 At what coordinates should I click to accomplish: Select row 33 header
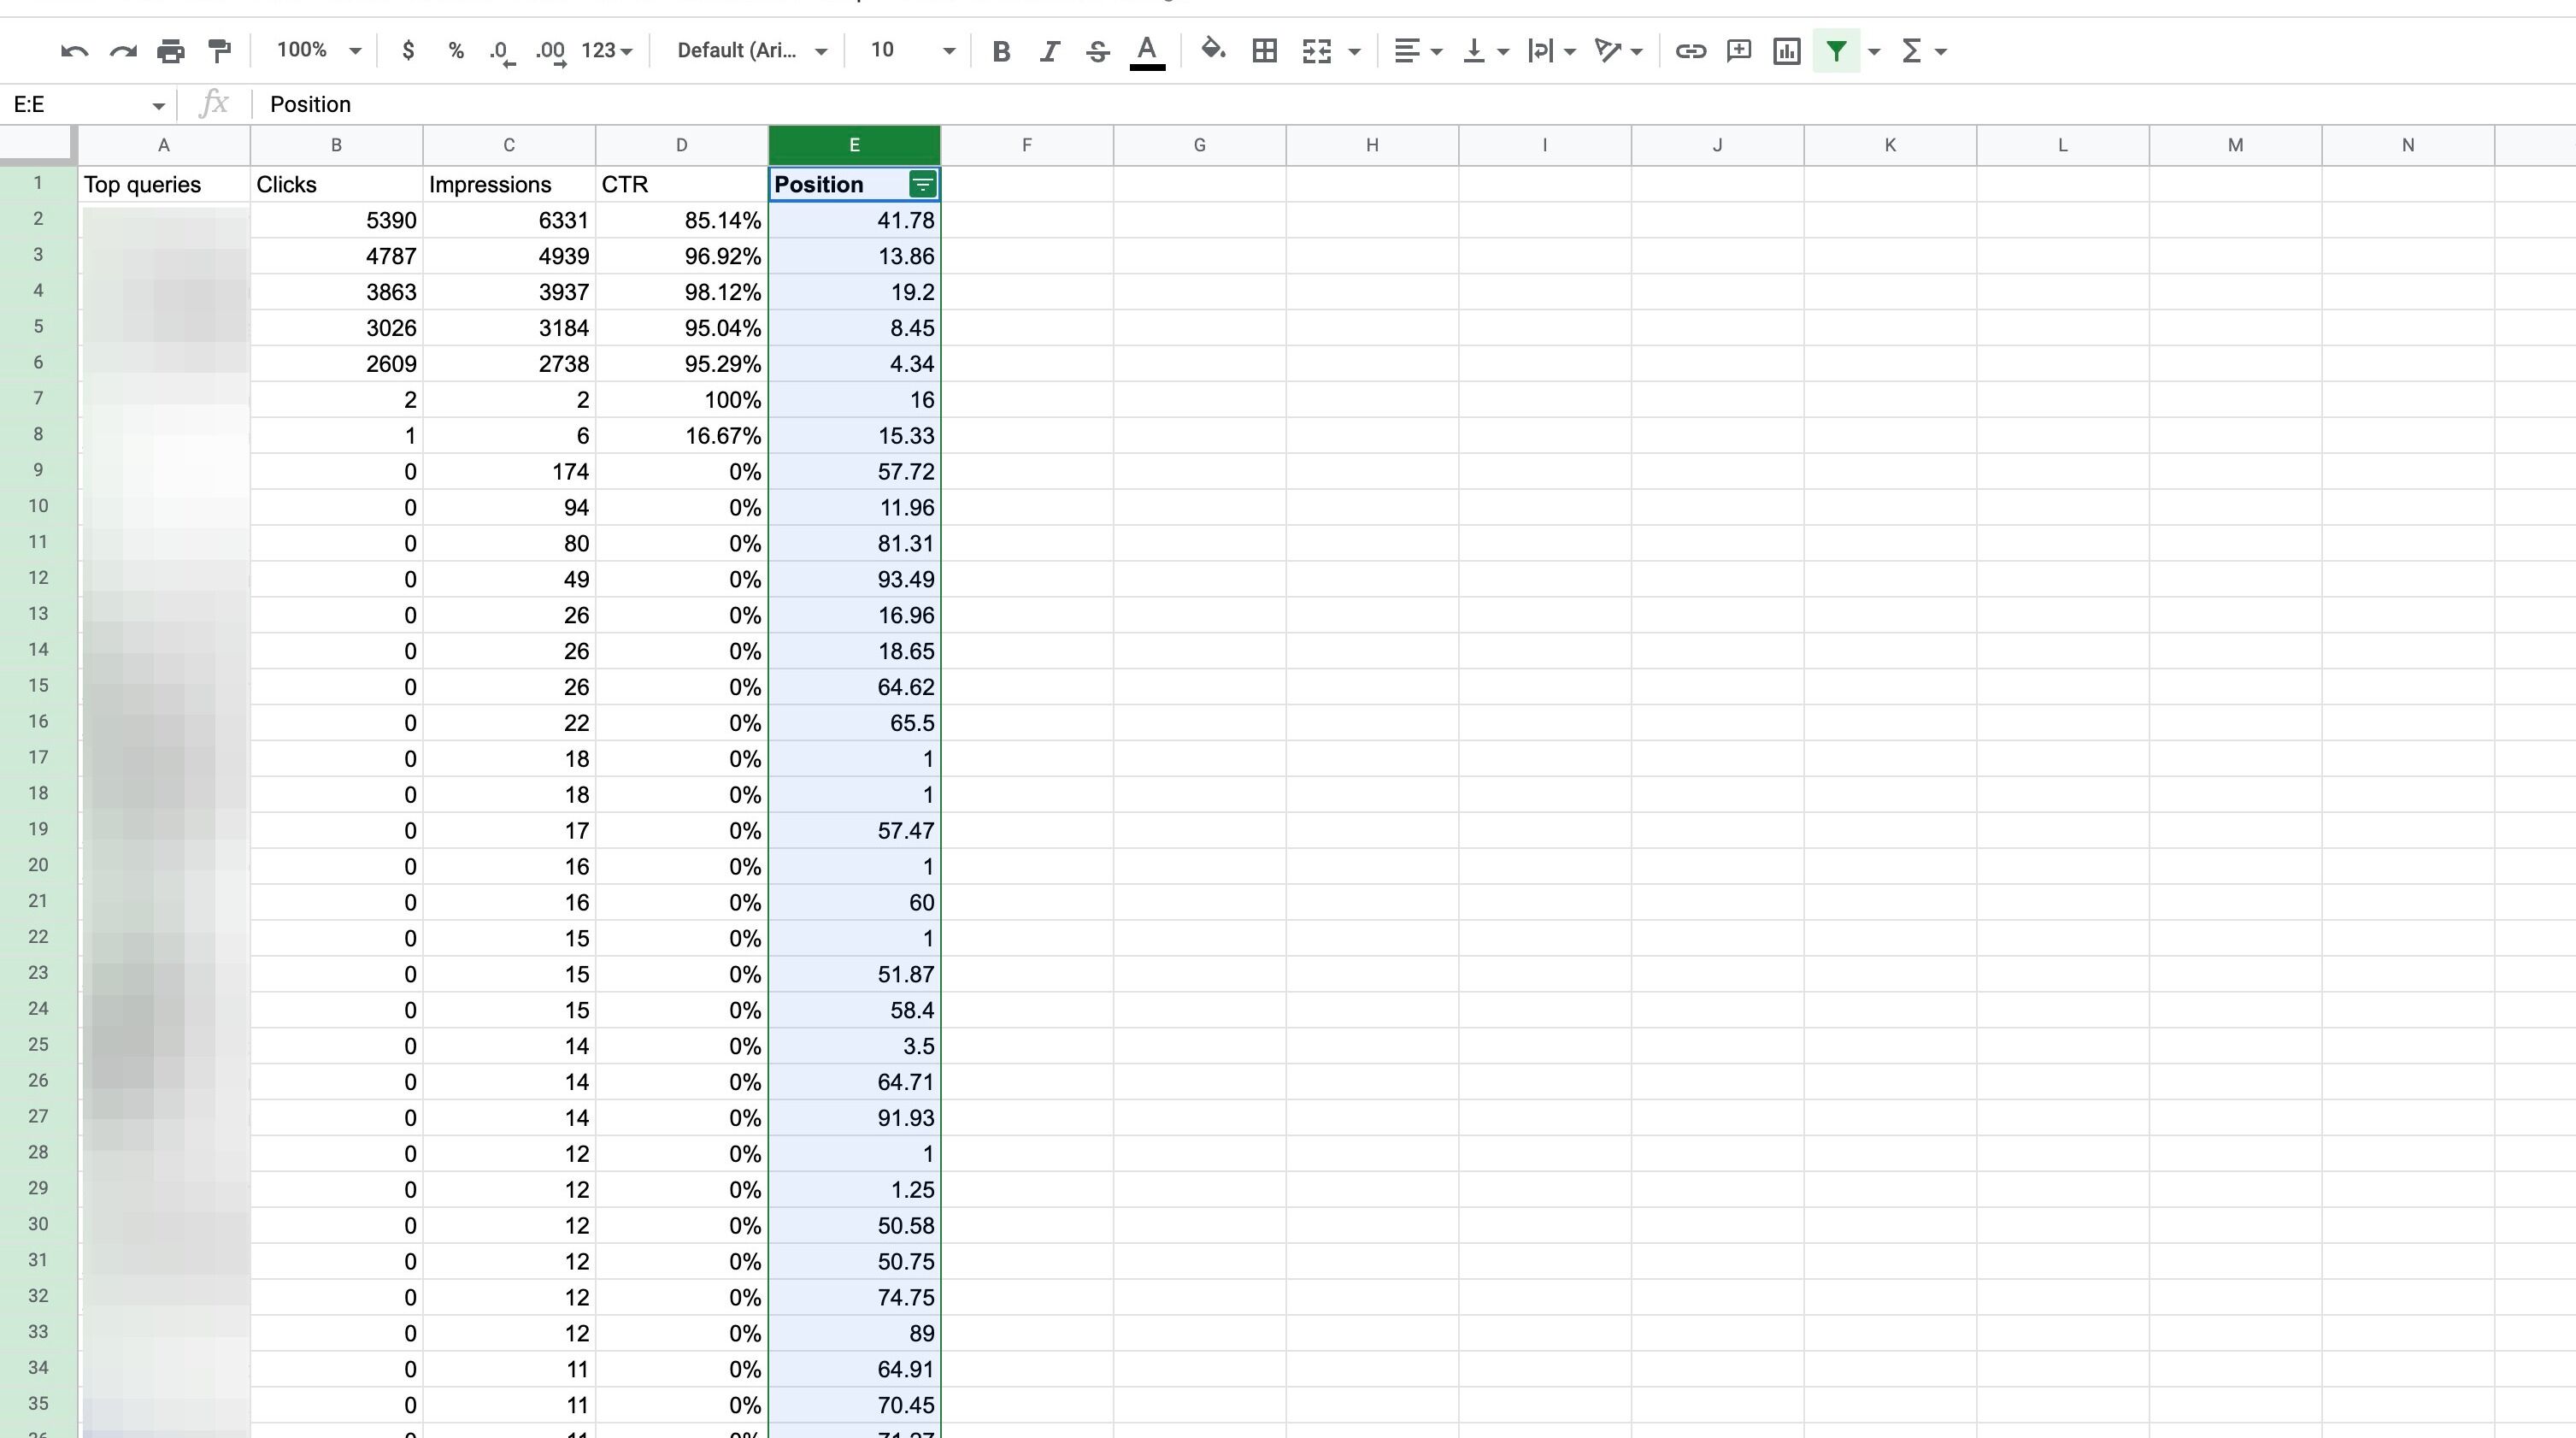coord(38,1332)
